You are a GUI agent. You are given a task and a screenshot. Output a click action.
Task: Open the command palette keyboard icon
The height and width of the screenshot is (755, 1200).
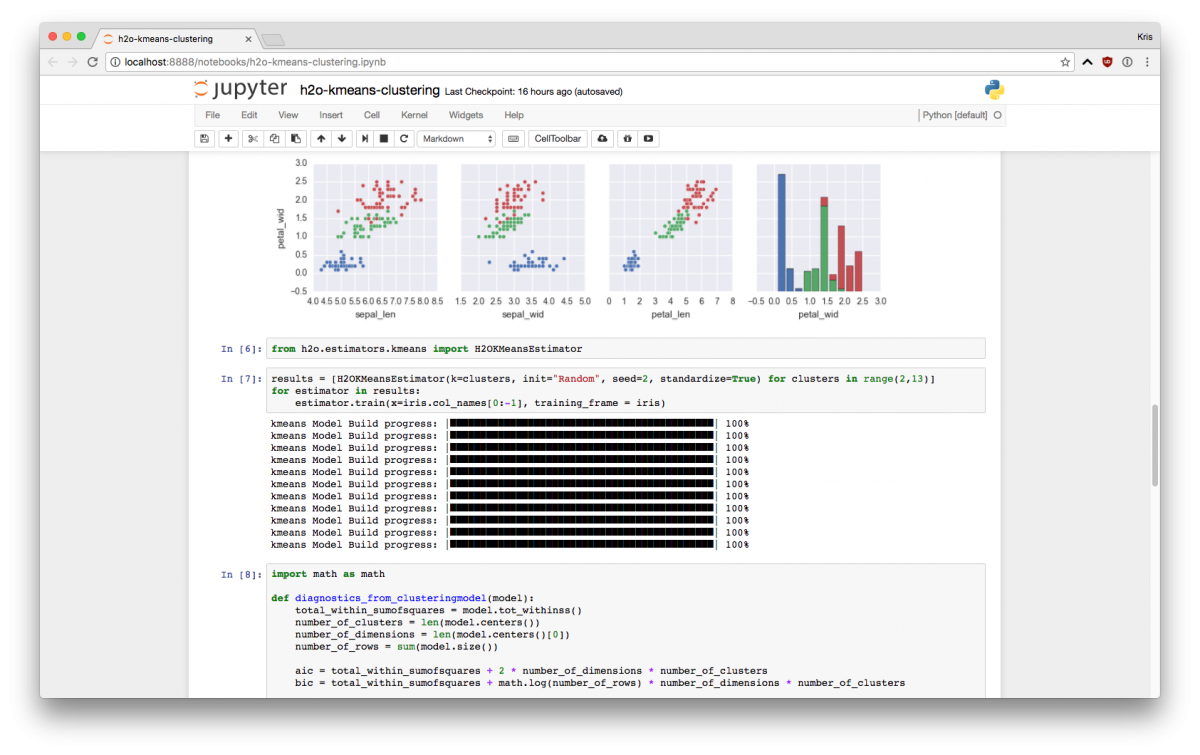click(512, 139)
